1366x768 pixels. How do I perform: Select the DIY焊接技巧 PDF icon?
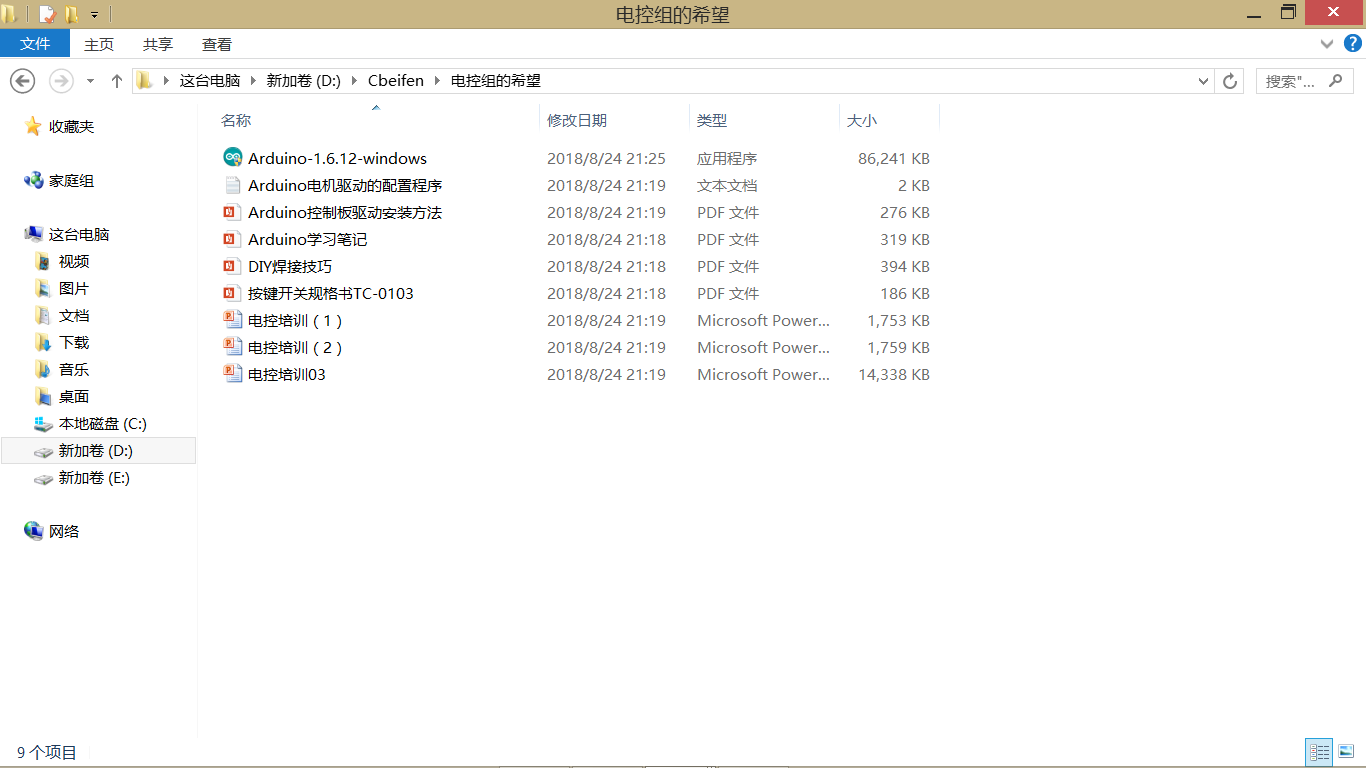point(233,266)
